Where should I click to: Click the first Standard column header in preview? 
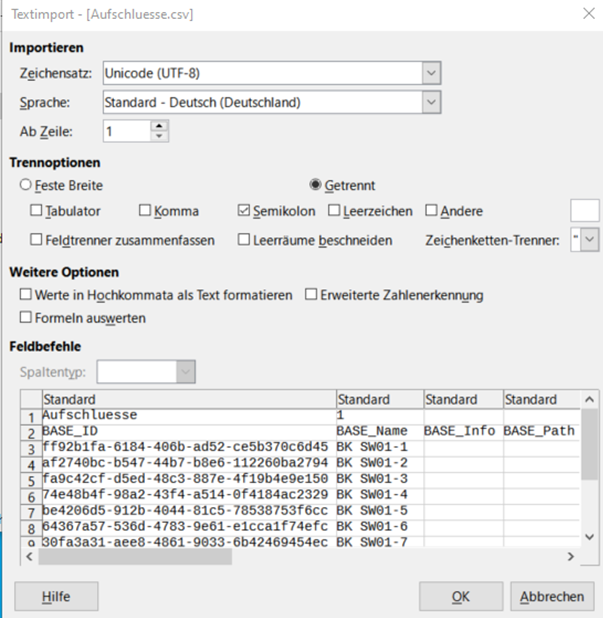[x=189, y=399]
